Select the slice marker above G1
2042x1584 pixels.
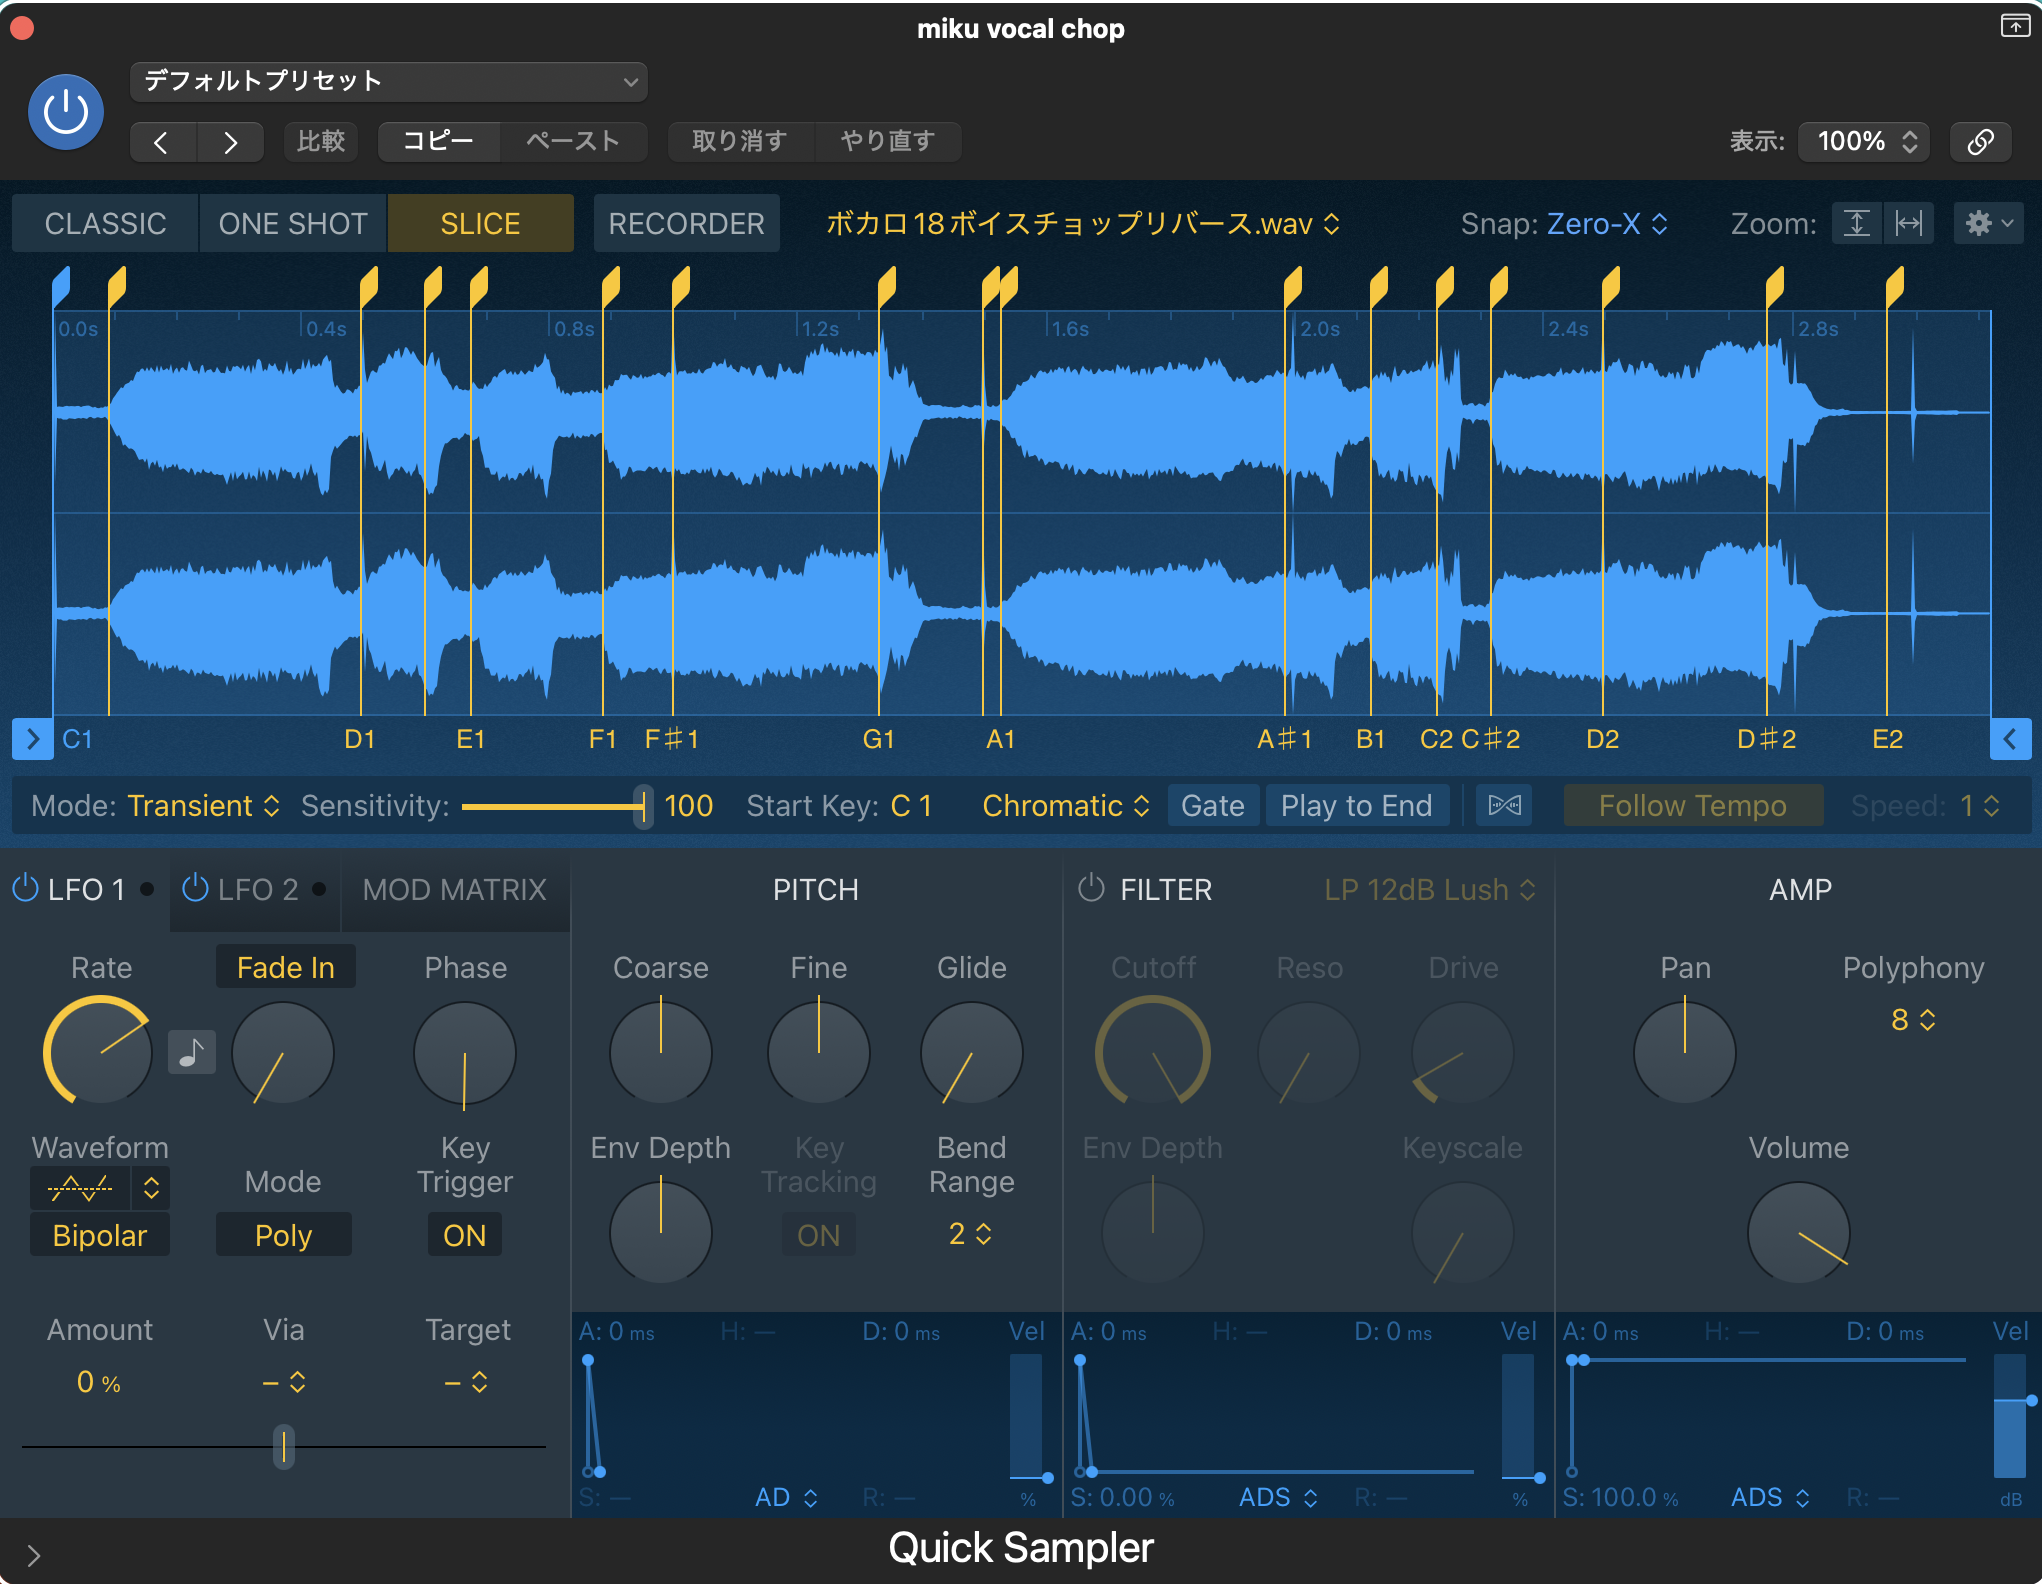(x=886, y=288)
